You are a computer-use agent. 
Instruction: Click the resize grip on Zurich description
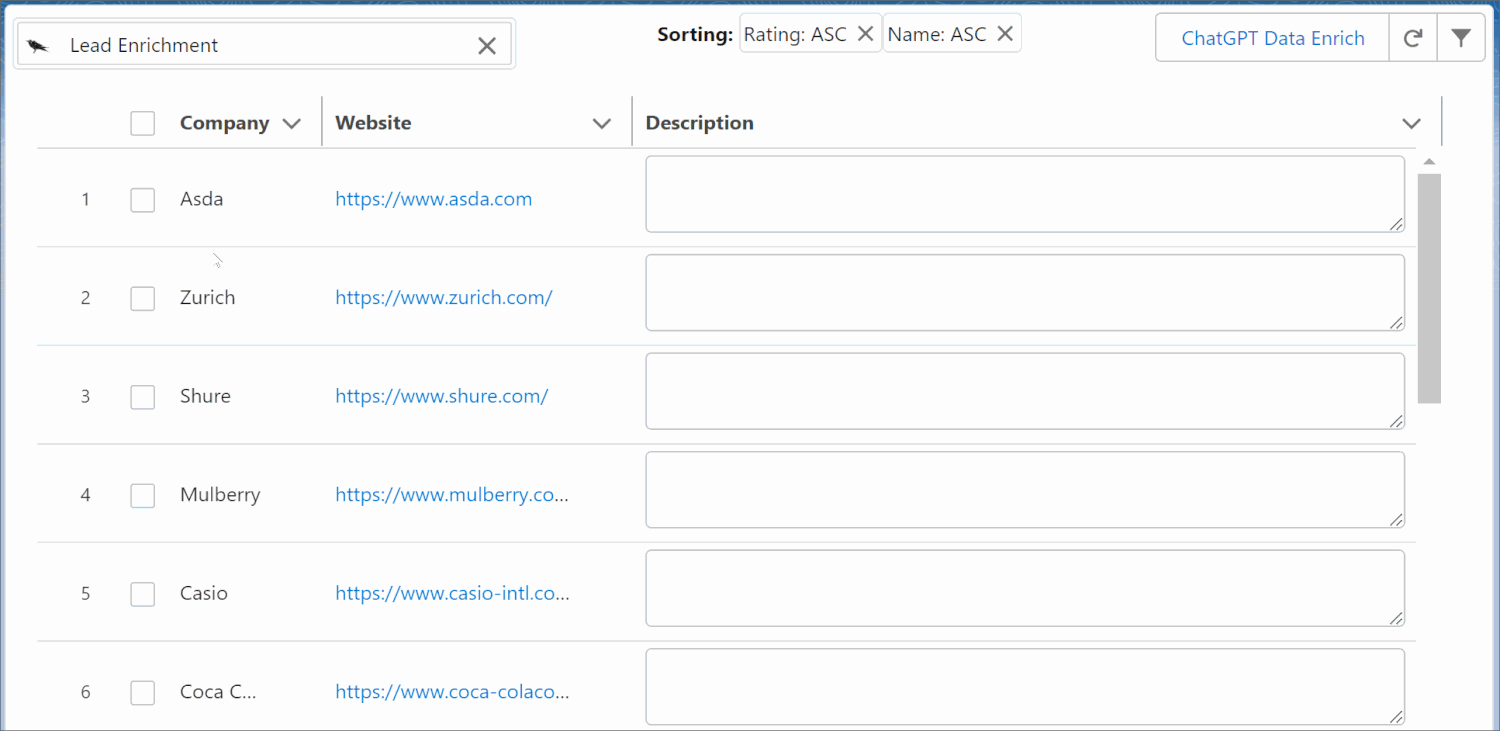1397,322
